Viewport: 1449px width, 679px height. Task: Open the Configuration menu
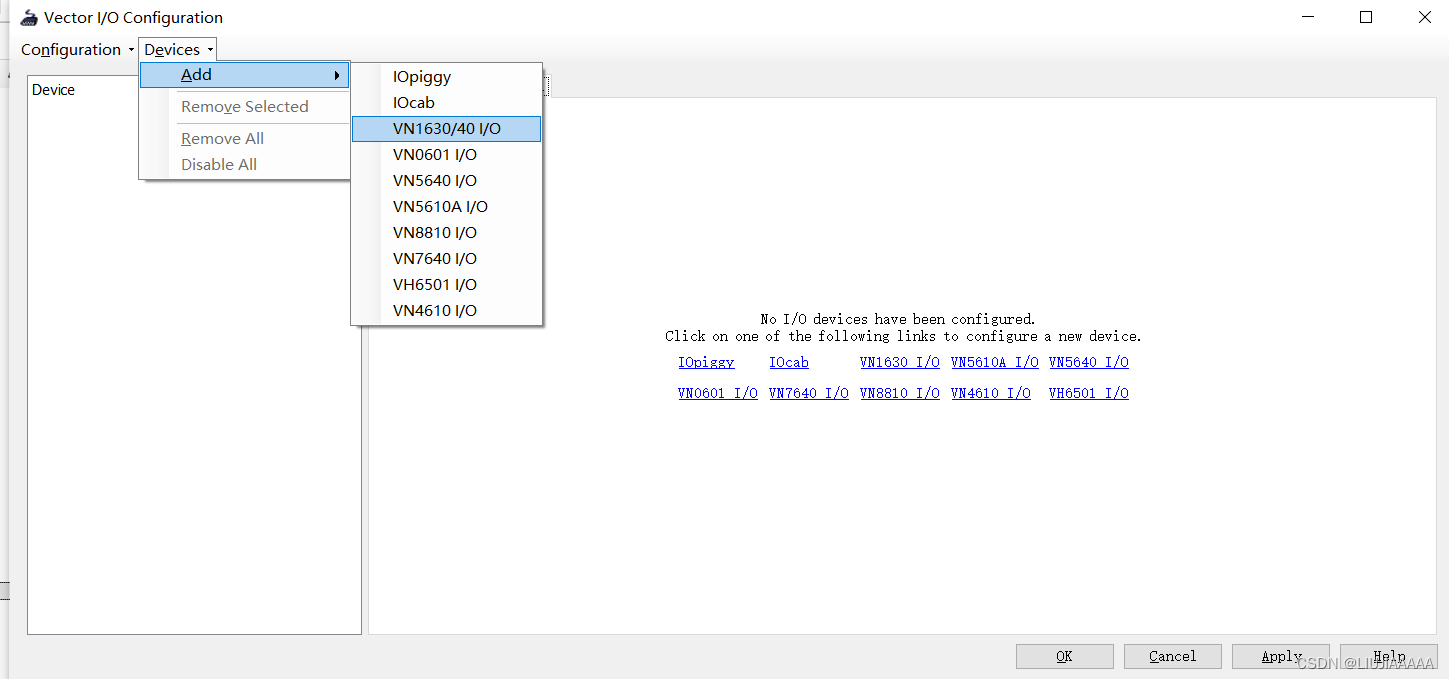tap(77, 50)
